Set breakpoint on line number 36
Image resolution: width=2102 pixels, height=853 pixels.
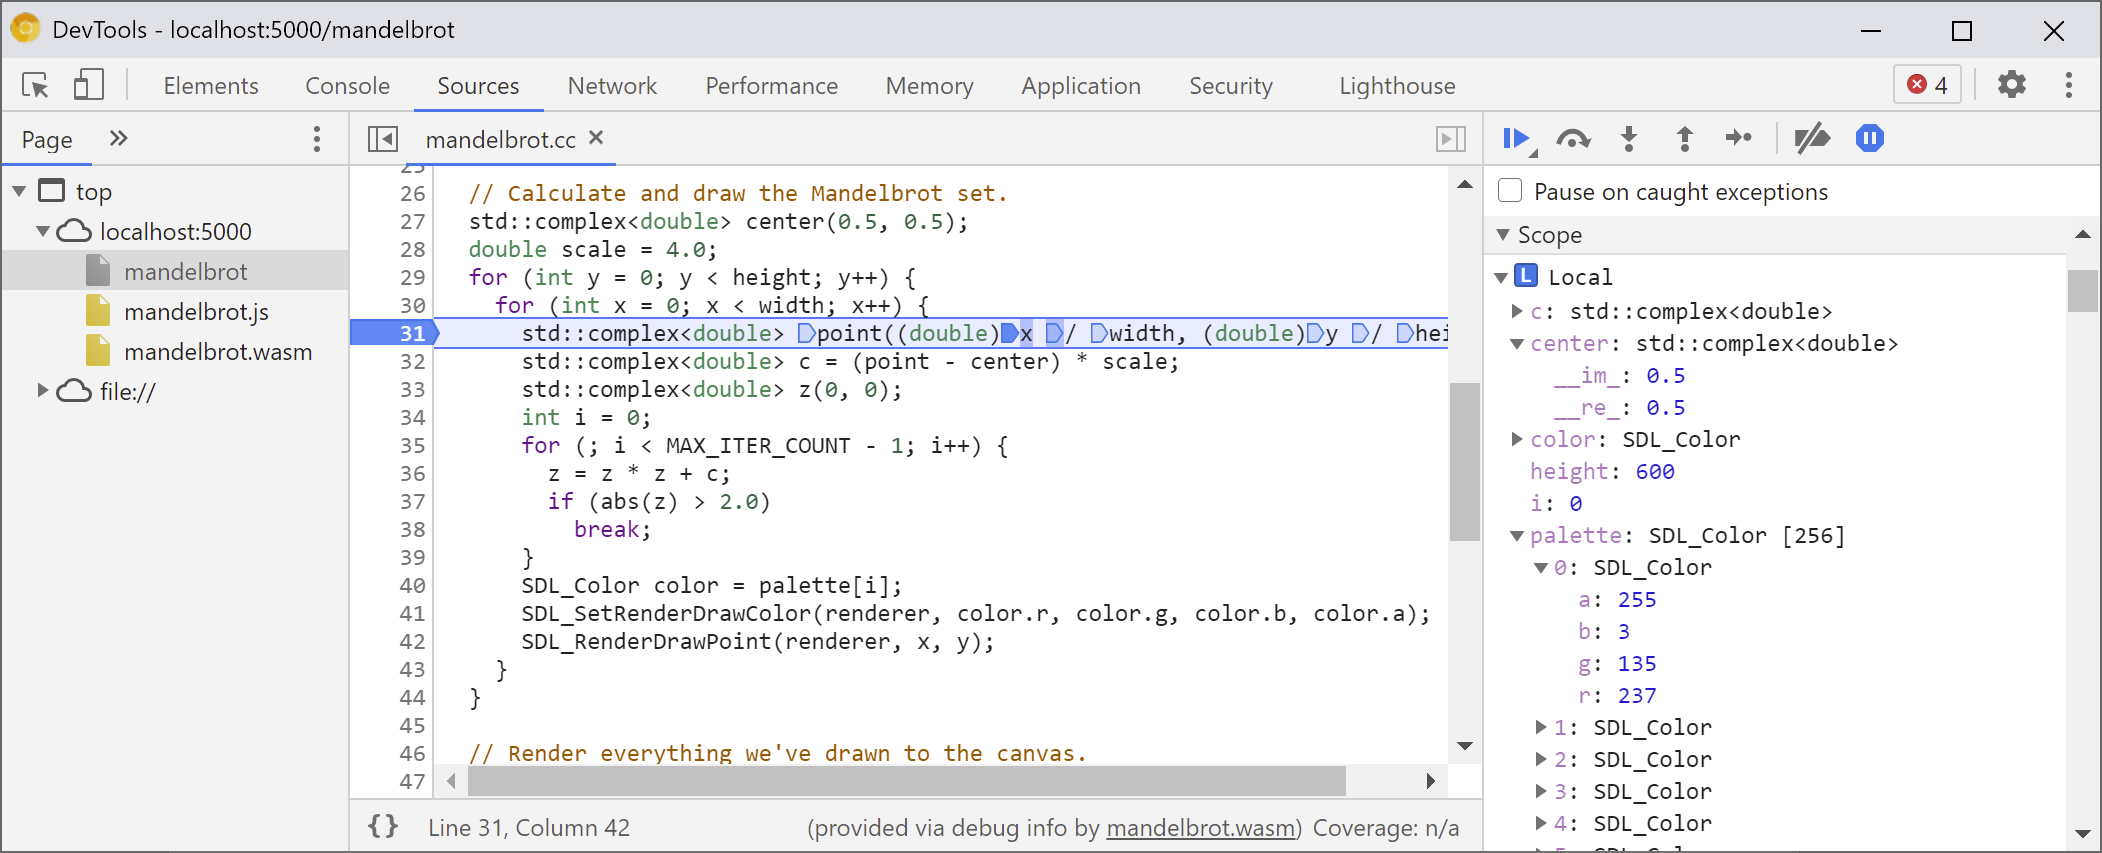tap(412, 473)
